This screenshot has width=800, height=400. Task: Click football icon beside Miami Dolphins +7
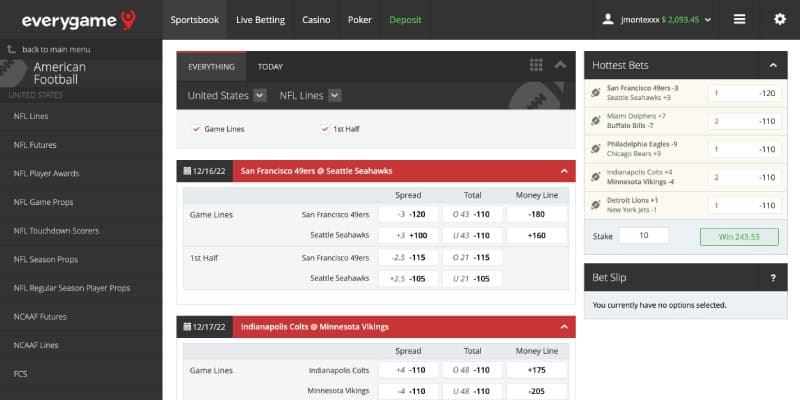click(x=595, y=121)
